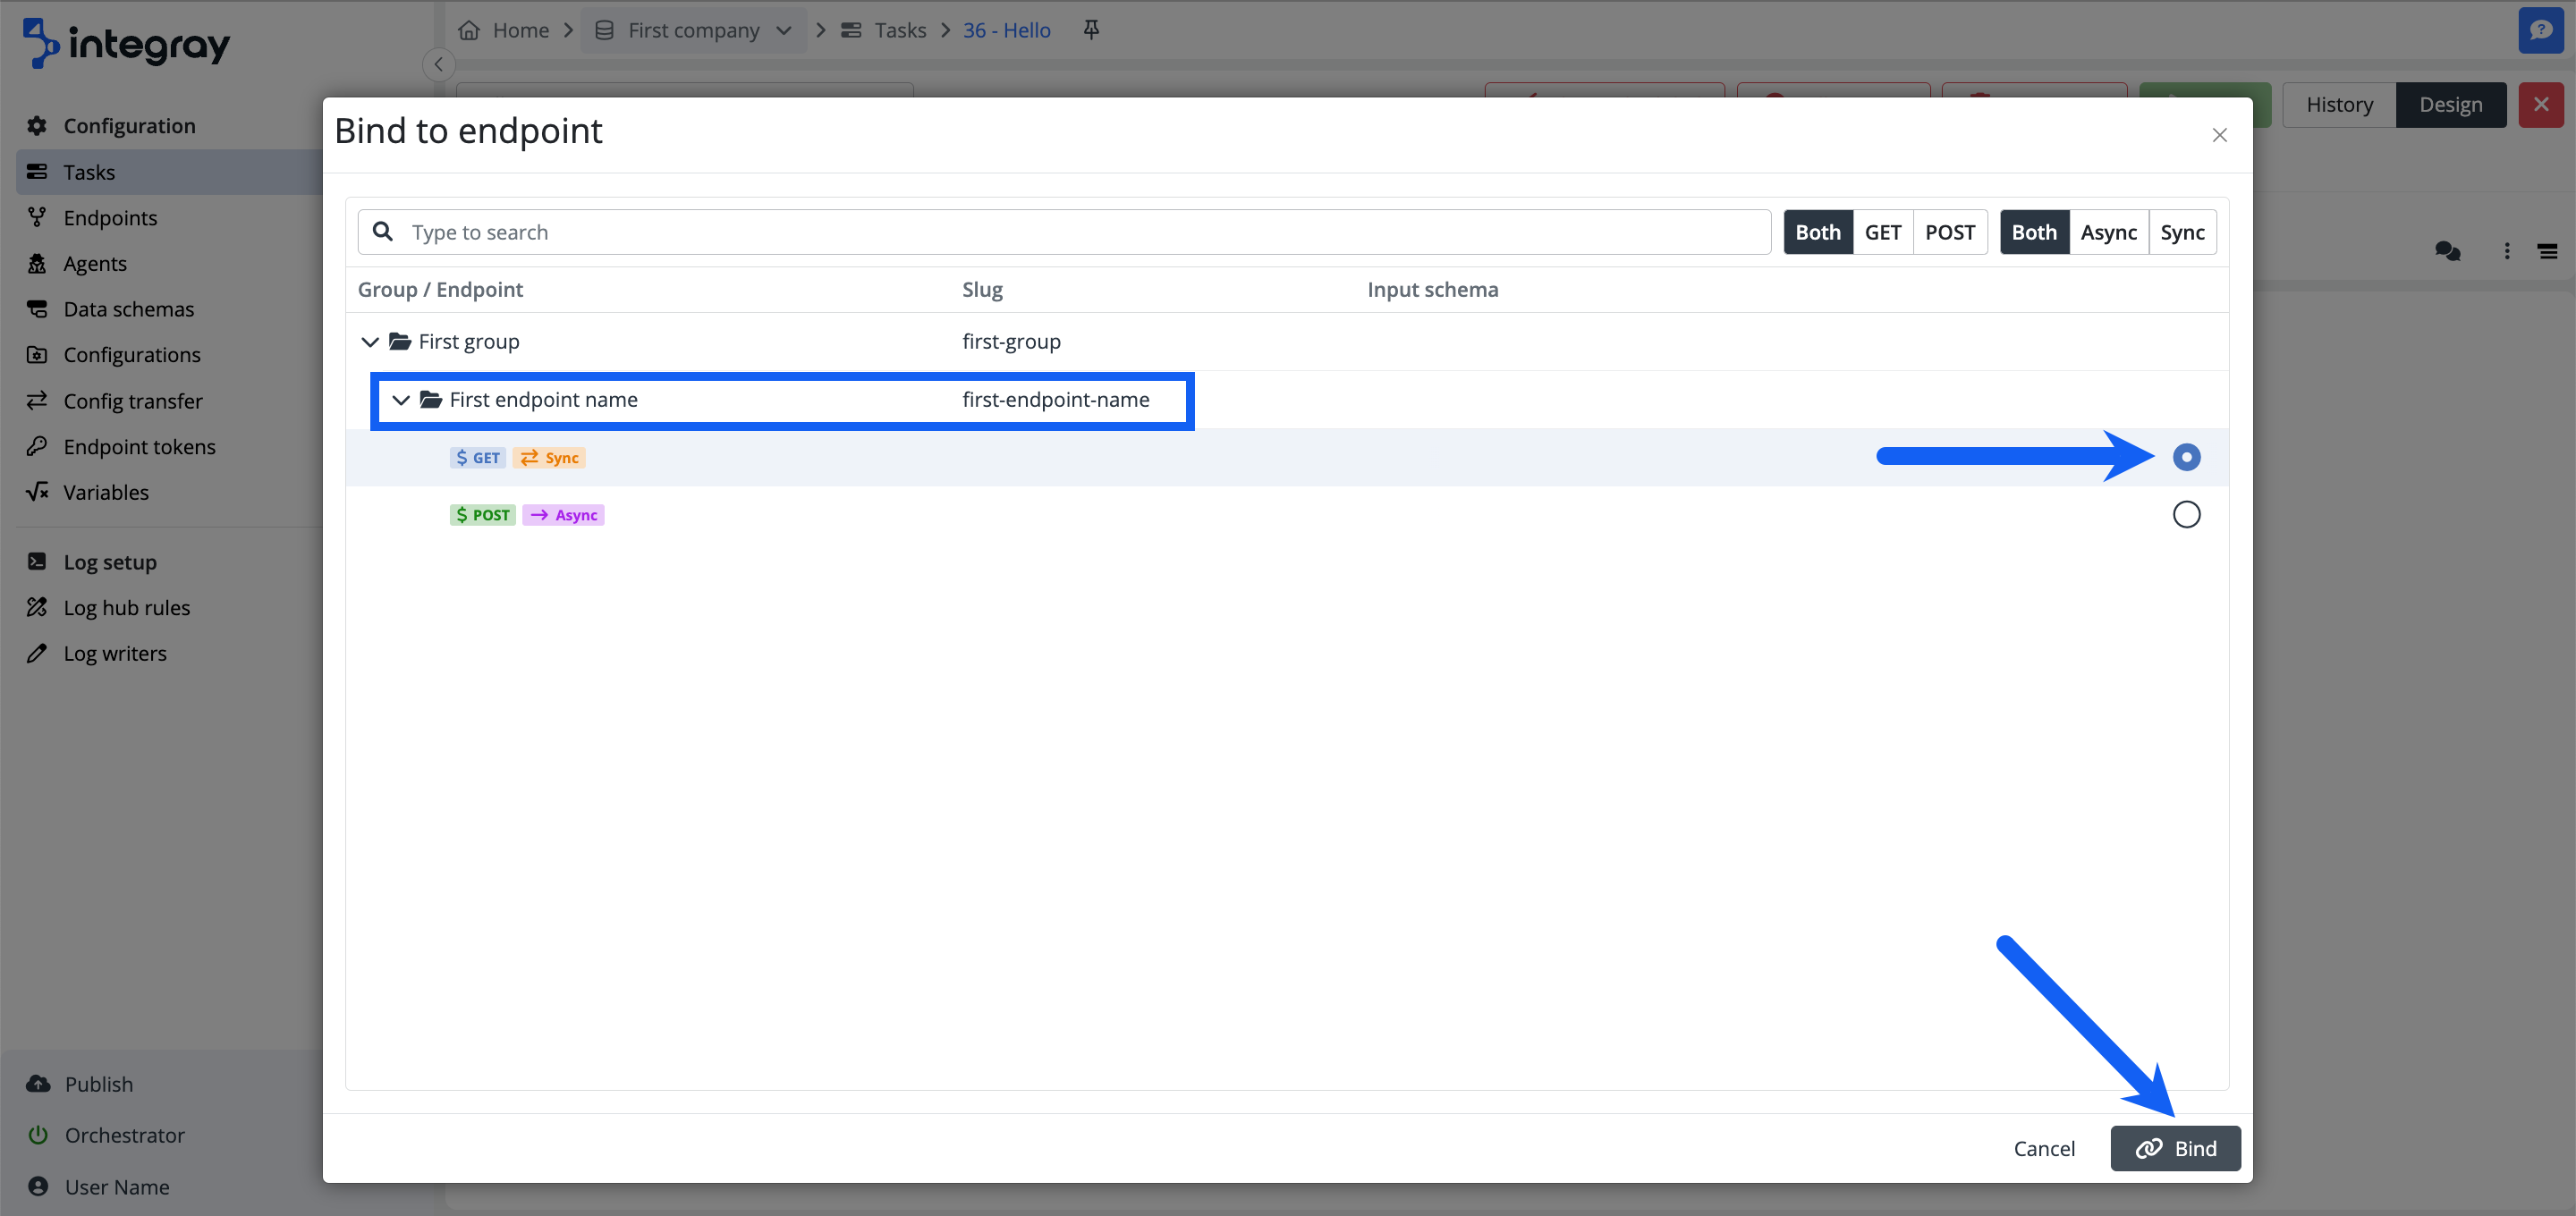2576x1216 pixels.
Task: Open Data schemas from sidebar
Action: click(128, 309)
